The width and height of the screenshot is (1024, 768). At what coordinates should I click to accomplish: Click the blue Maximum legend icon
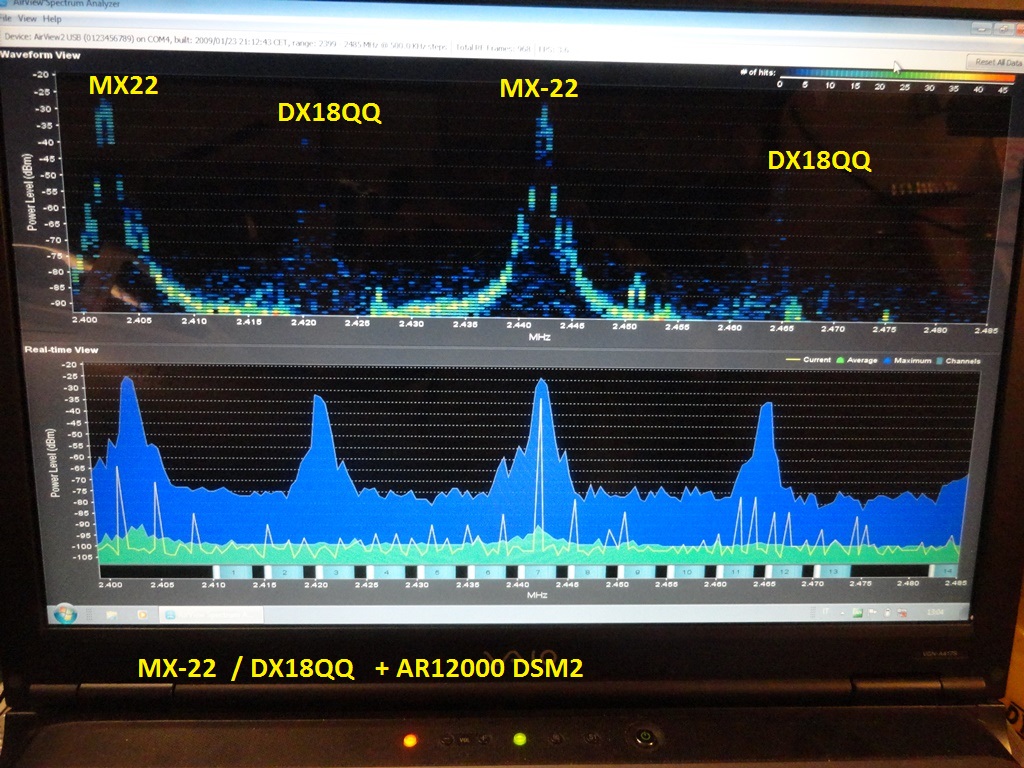pos(887,360)
